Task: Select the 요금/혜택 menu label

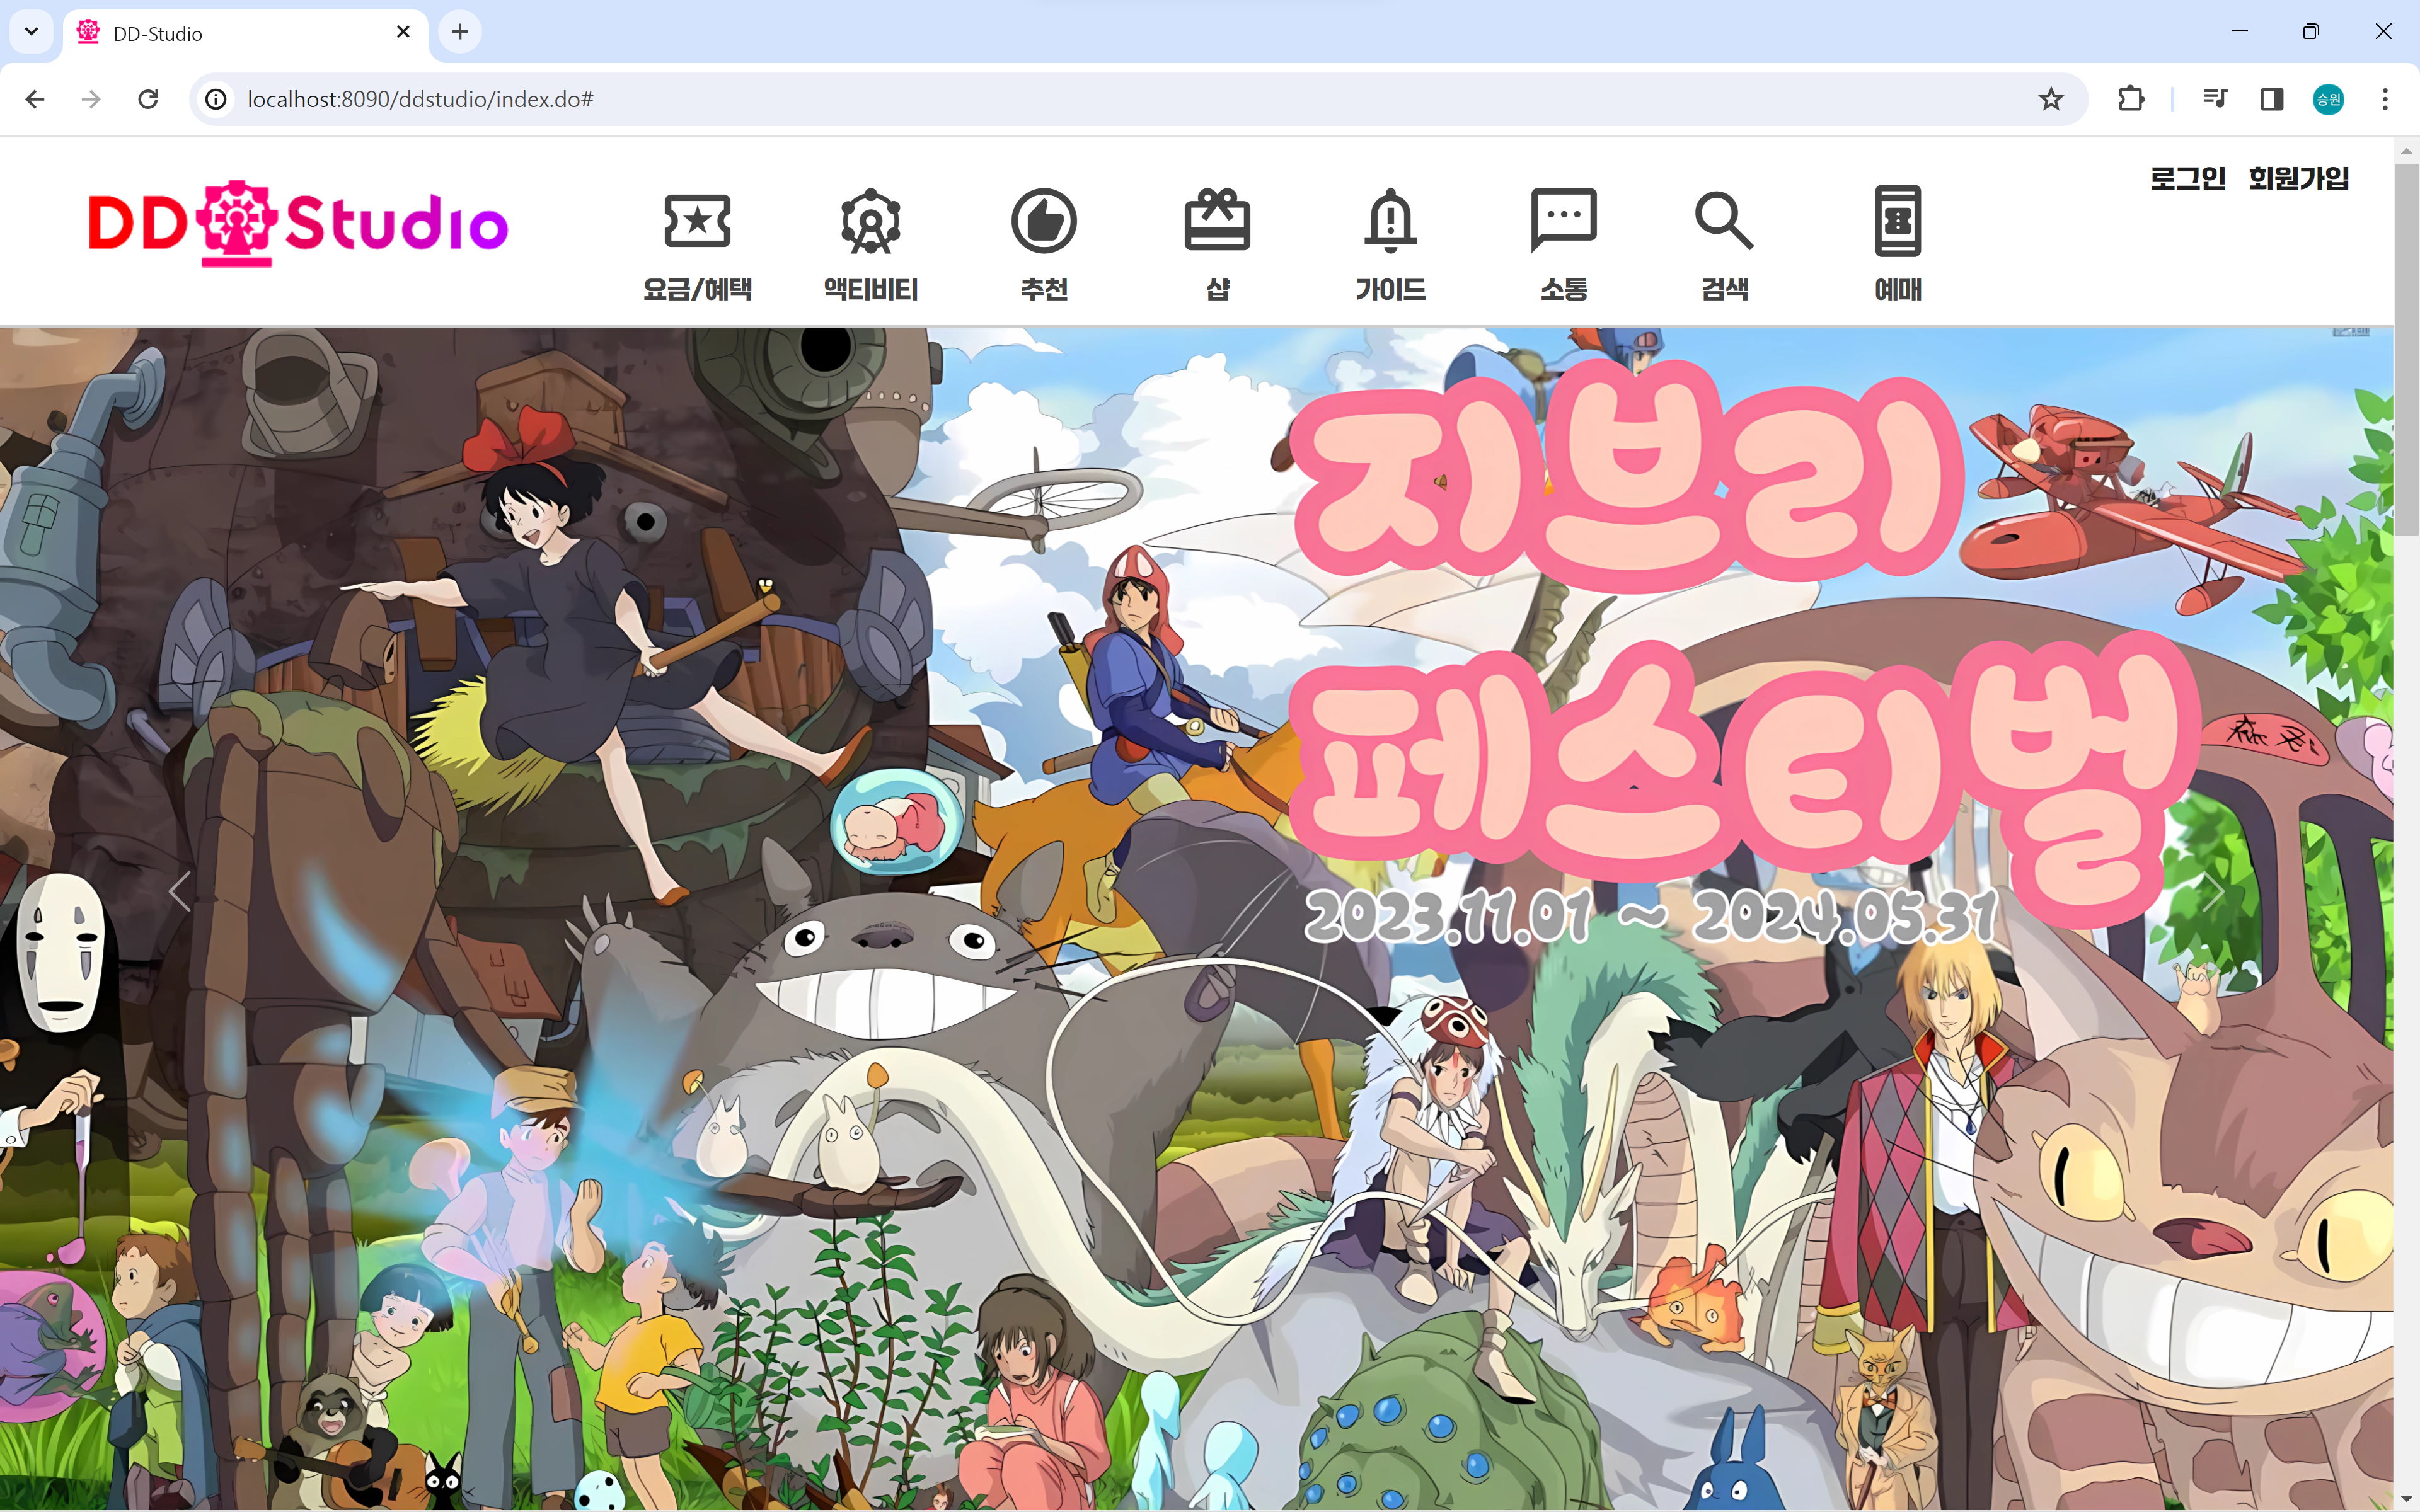Action: (x=697, y=290)
